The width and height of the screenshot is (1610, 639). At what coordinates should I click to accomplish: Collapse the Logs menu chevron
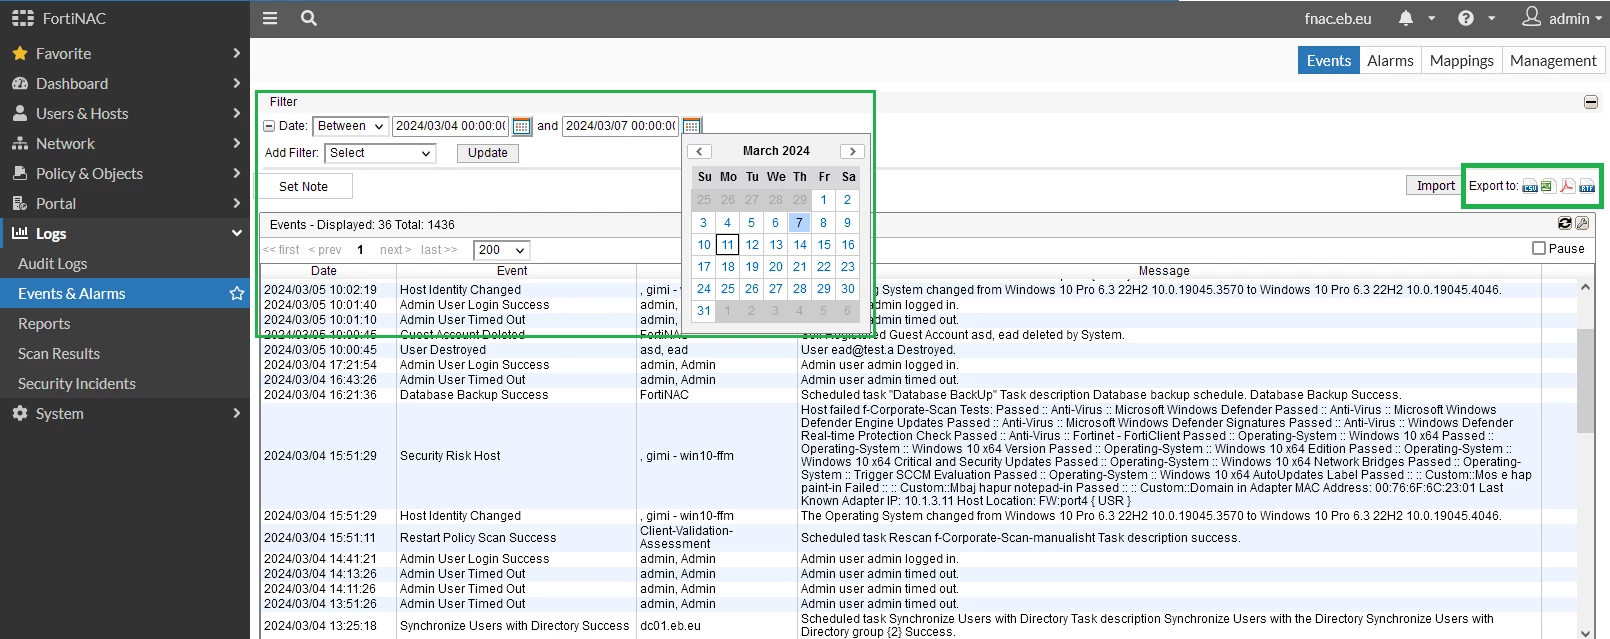click(x=236, y=233)
